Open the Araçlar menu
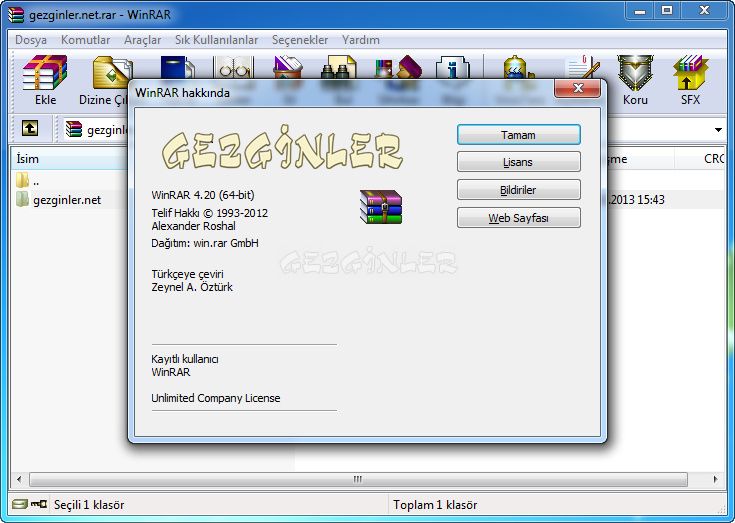Screen dimensions: 735x523 pyautogui.click(x=142, y=40)
